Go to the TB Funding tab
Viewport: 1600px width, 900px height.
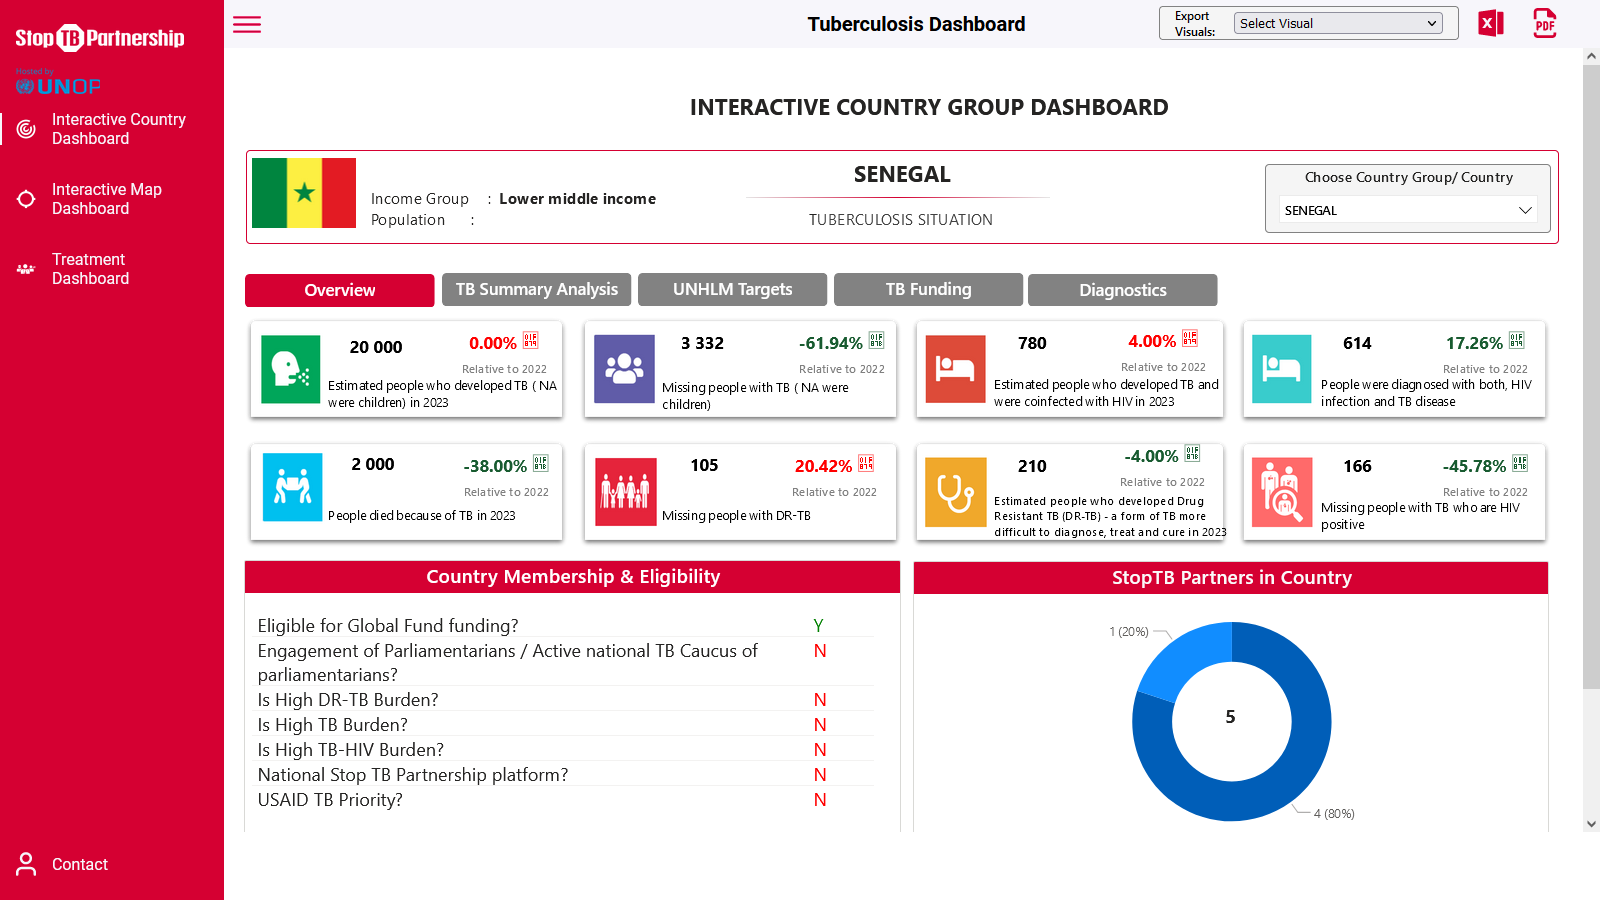tap(928, 290)
